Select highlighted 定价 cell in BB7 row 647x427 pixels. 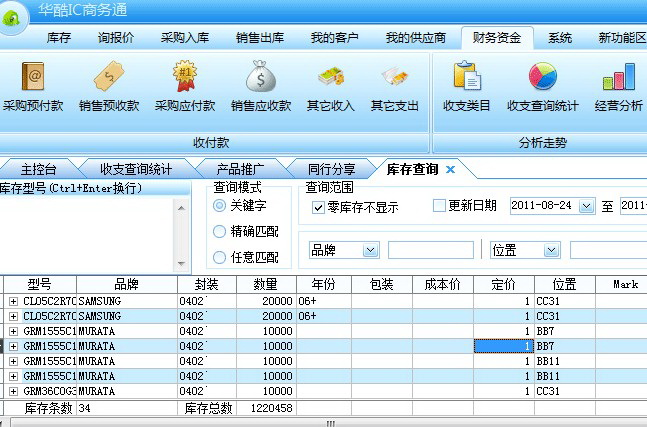tap(504, 347)
